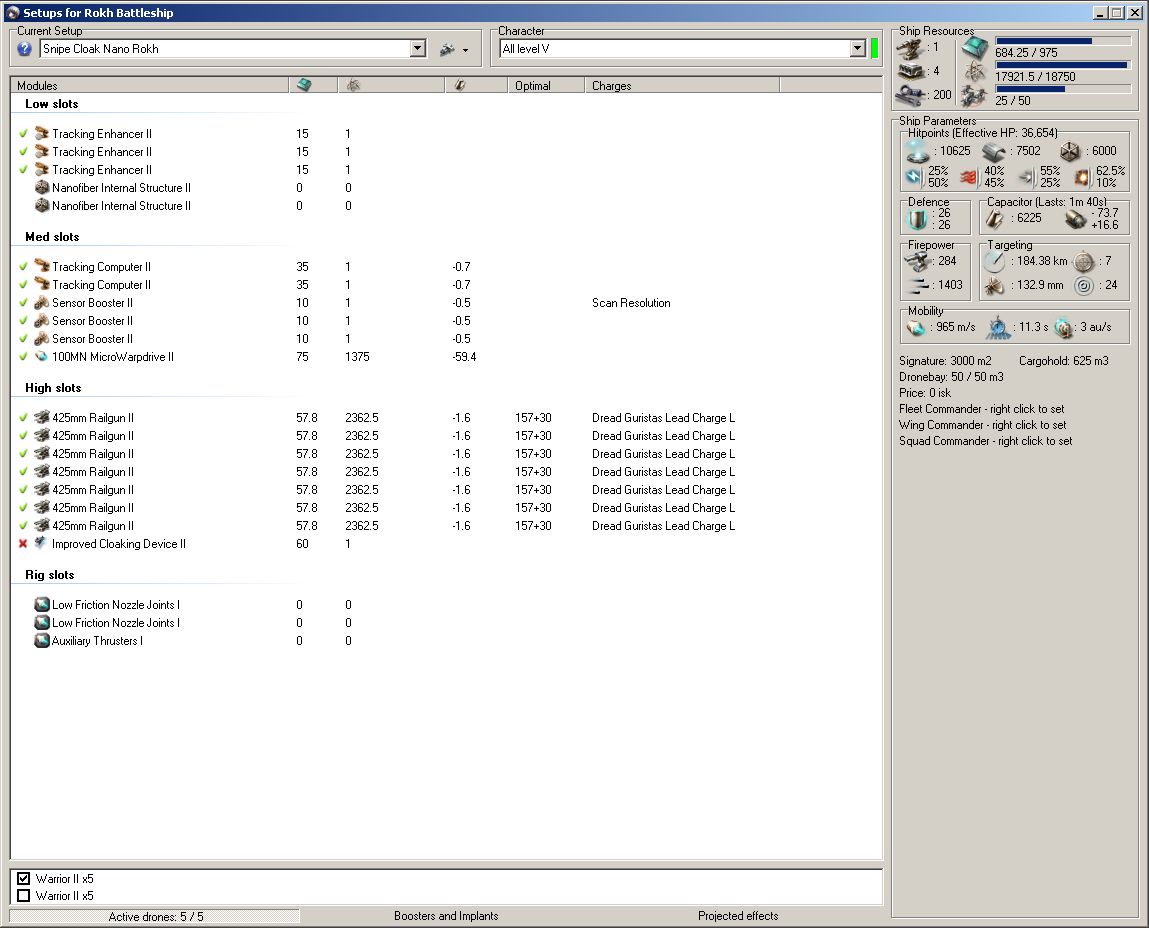Toggle the 100MN MicroWarpdrive II active checkmark
The height and width of the screenshot is (928, 1149).
(23, 356)
